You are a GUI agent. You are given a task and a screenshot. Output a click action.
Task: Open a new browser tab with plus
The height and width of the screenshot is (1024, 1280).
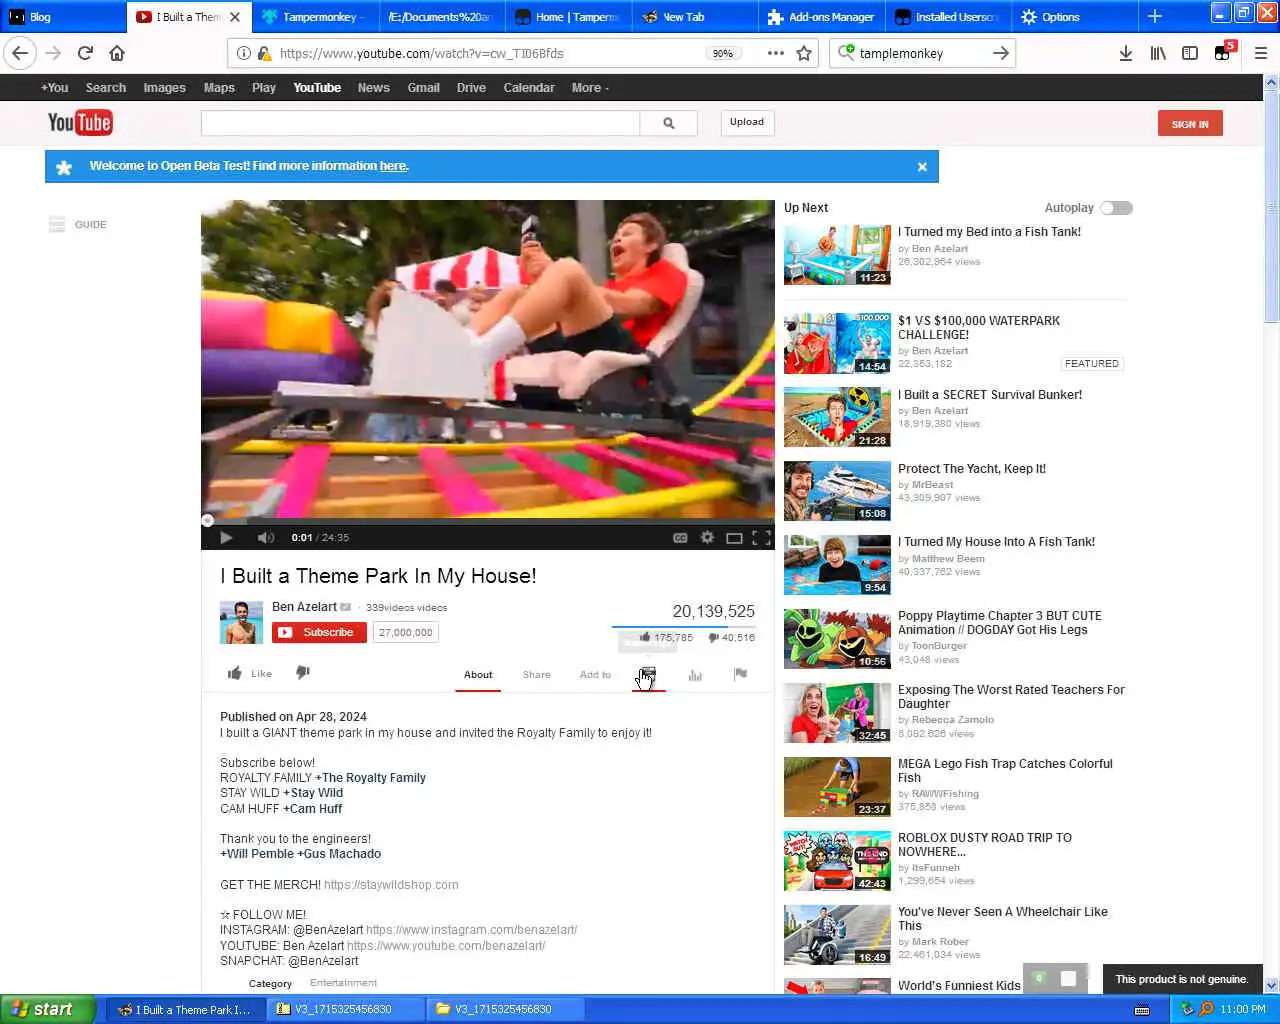[x=1155, y=17]
